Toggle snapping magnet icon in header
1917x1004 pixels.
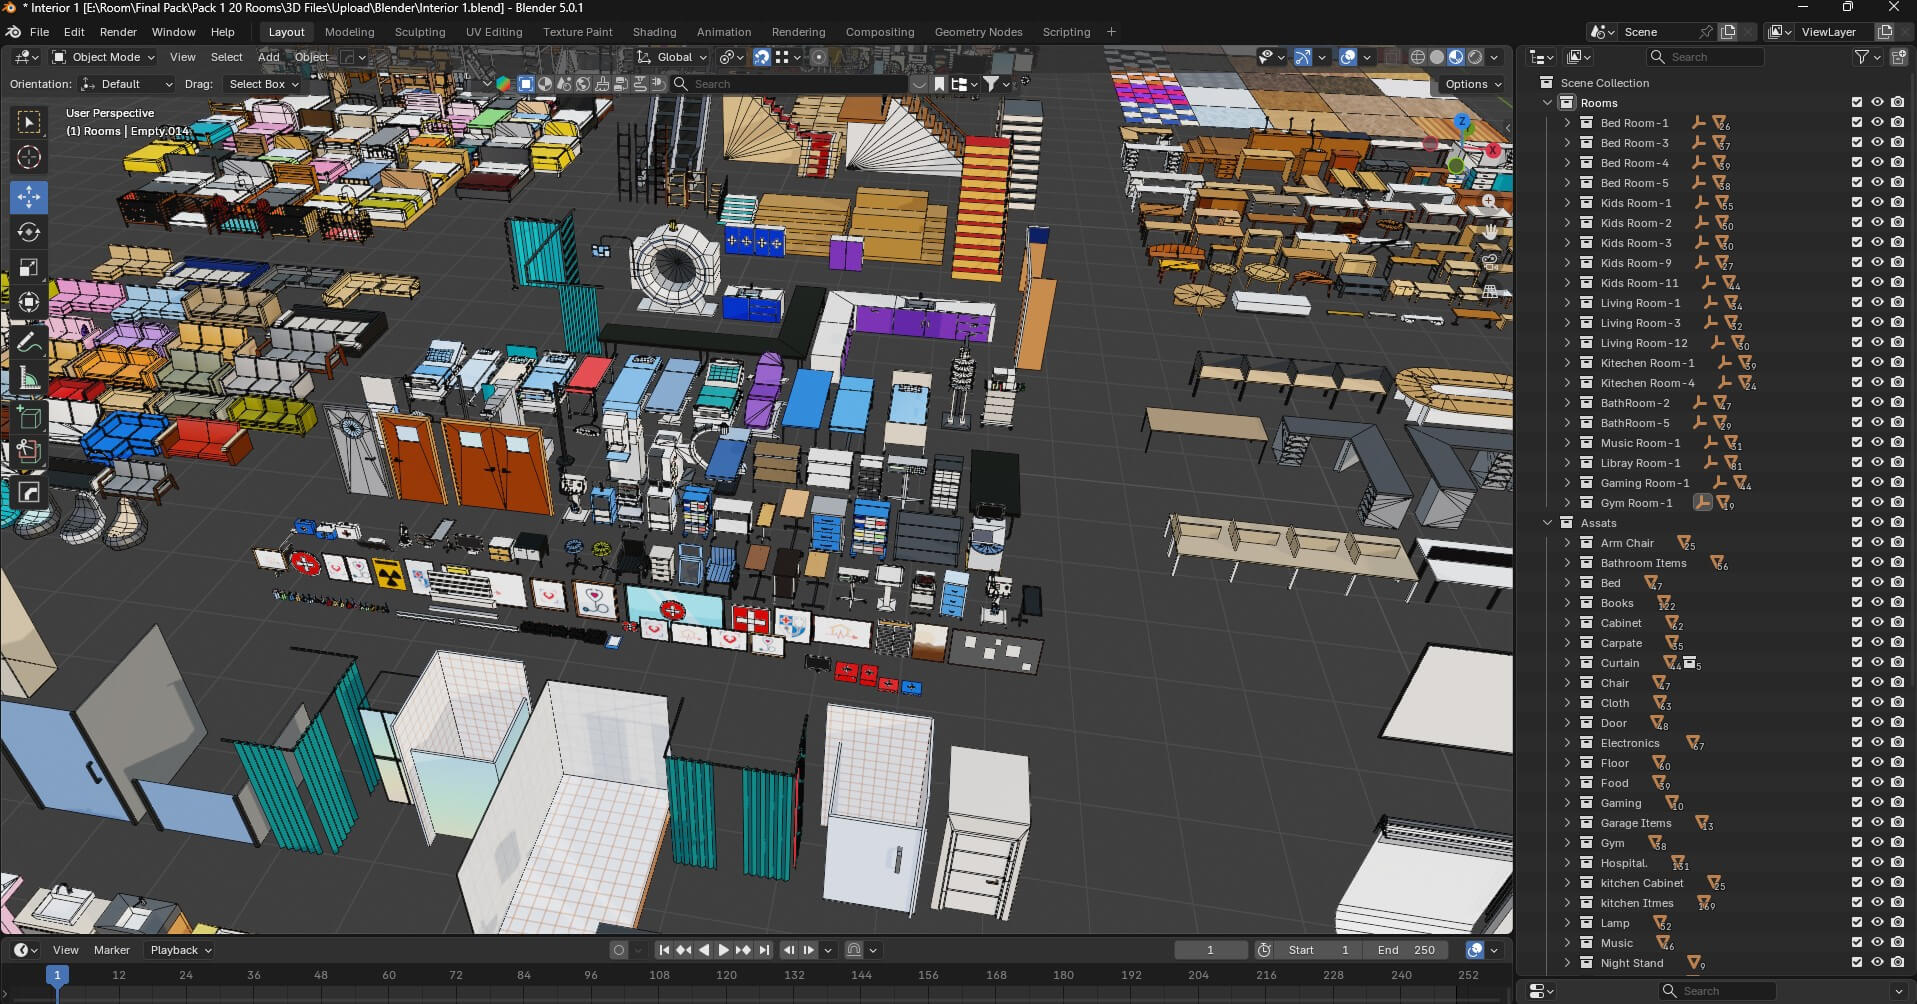761,57
